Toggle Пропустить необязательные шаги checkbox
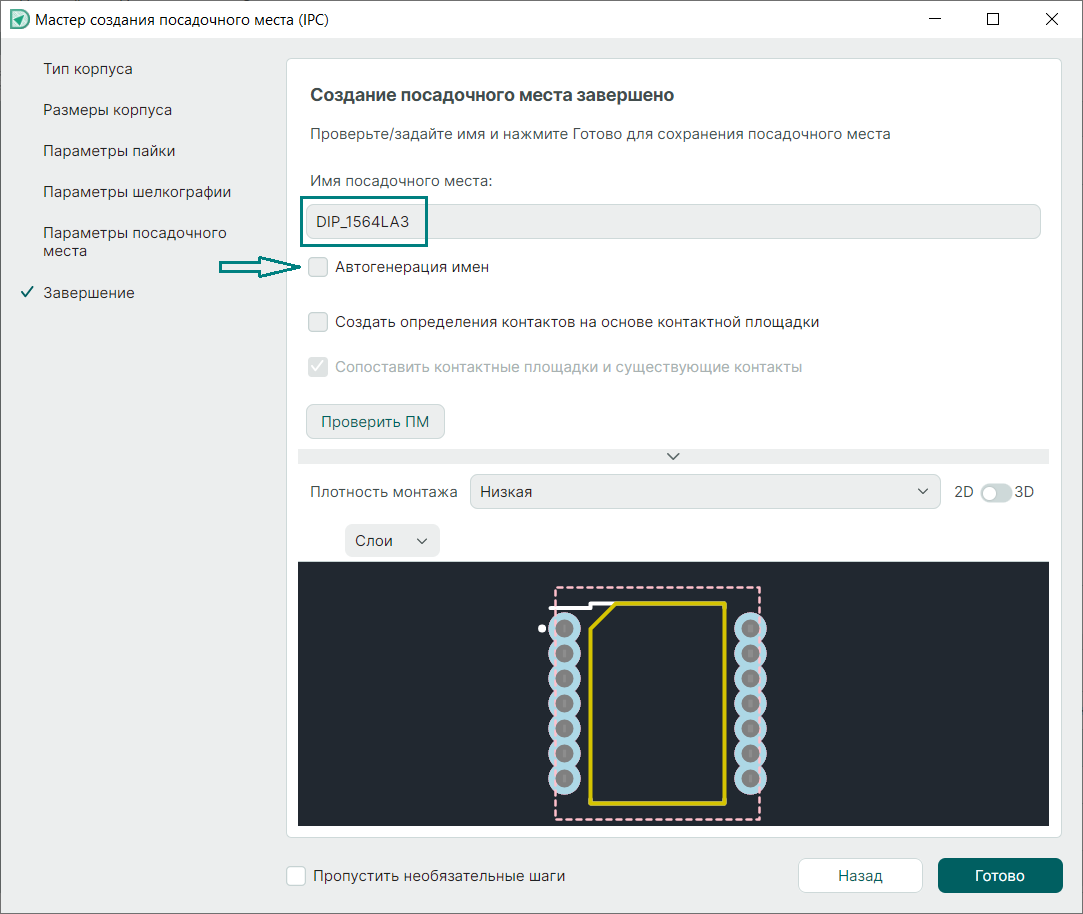 pyautogui.click(x=296, y=876)
